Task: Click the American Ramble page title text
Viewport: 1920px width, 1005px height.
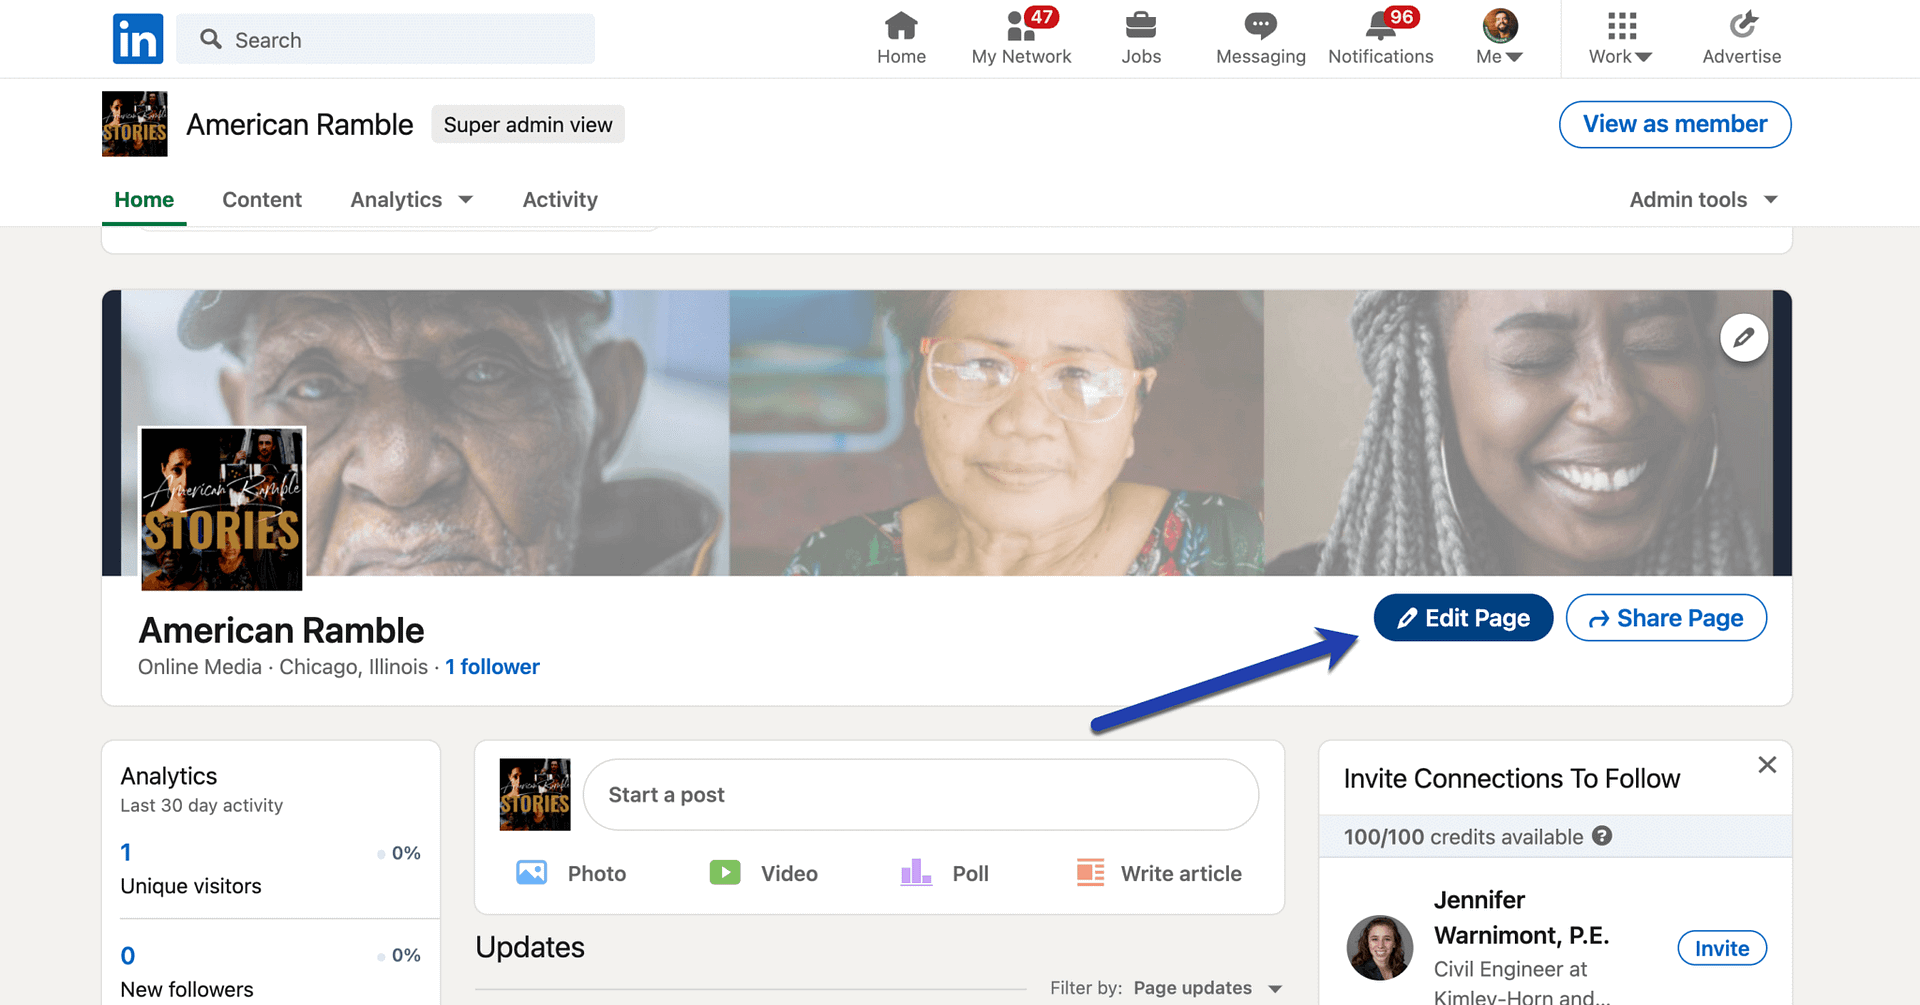Action: 281,631
